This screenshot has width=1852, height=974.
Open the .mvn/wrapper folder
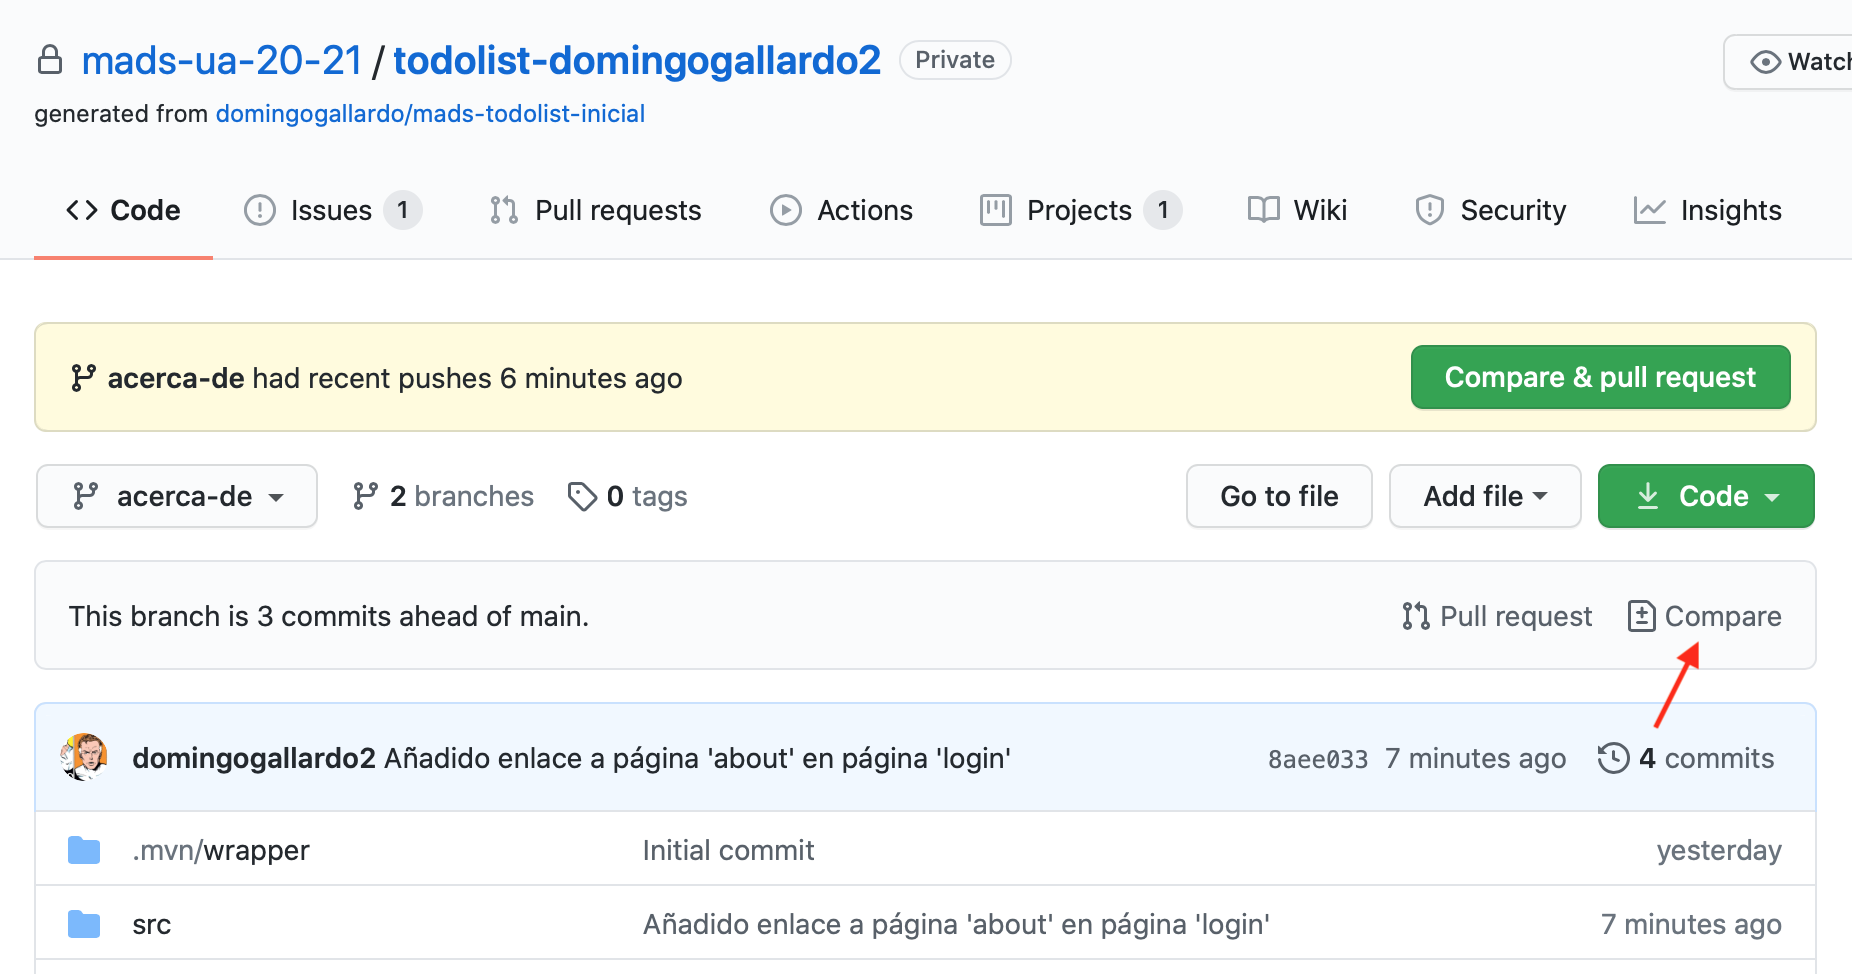tap(221, 850)
